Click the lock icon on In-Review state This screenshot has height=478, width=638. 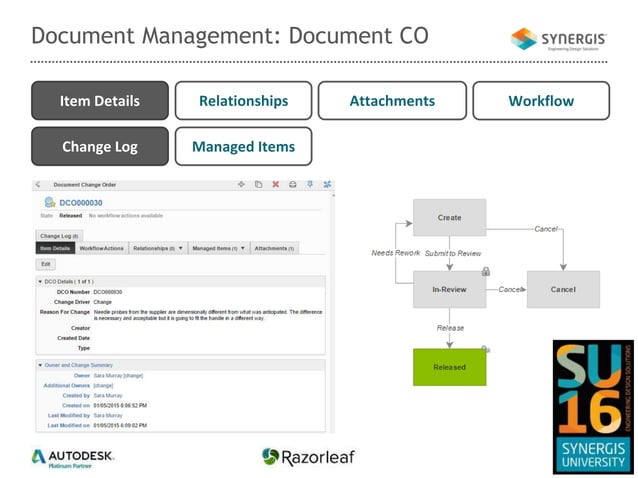486,271
